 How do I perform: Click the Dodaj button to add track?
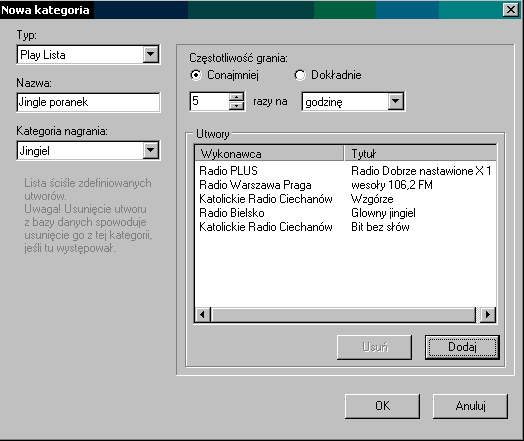(x=462, y=347)
